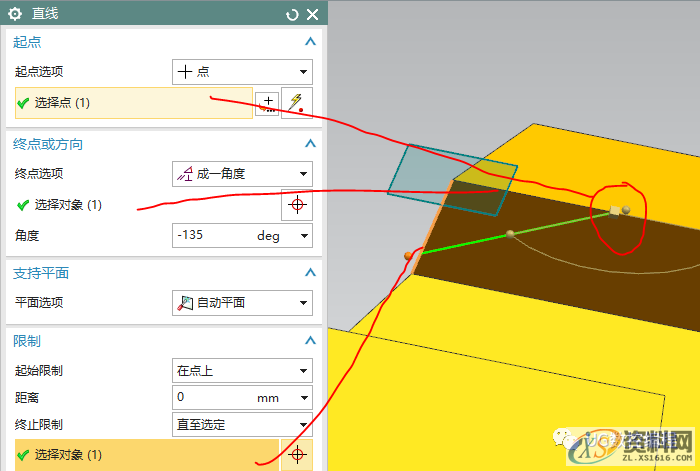Open the 角度 deg dropdown arrow
Image resolution: width=700 pixels, height=471 pixels.
pos(304,236)
